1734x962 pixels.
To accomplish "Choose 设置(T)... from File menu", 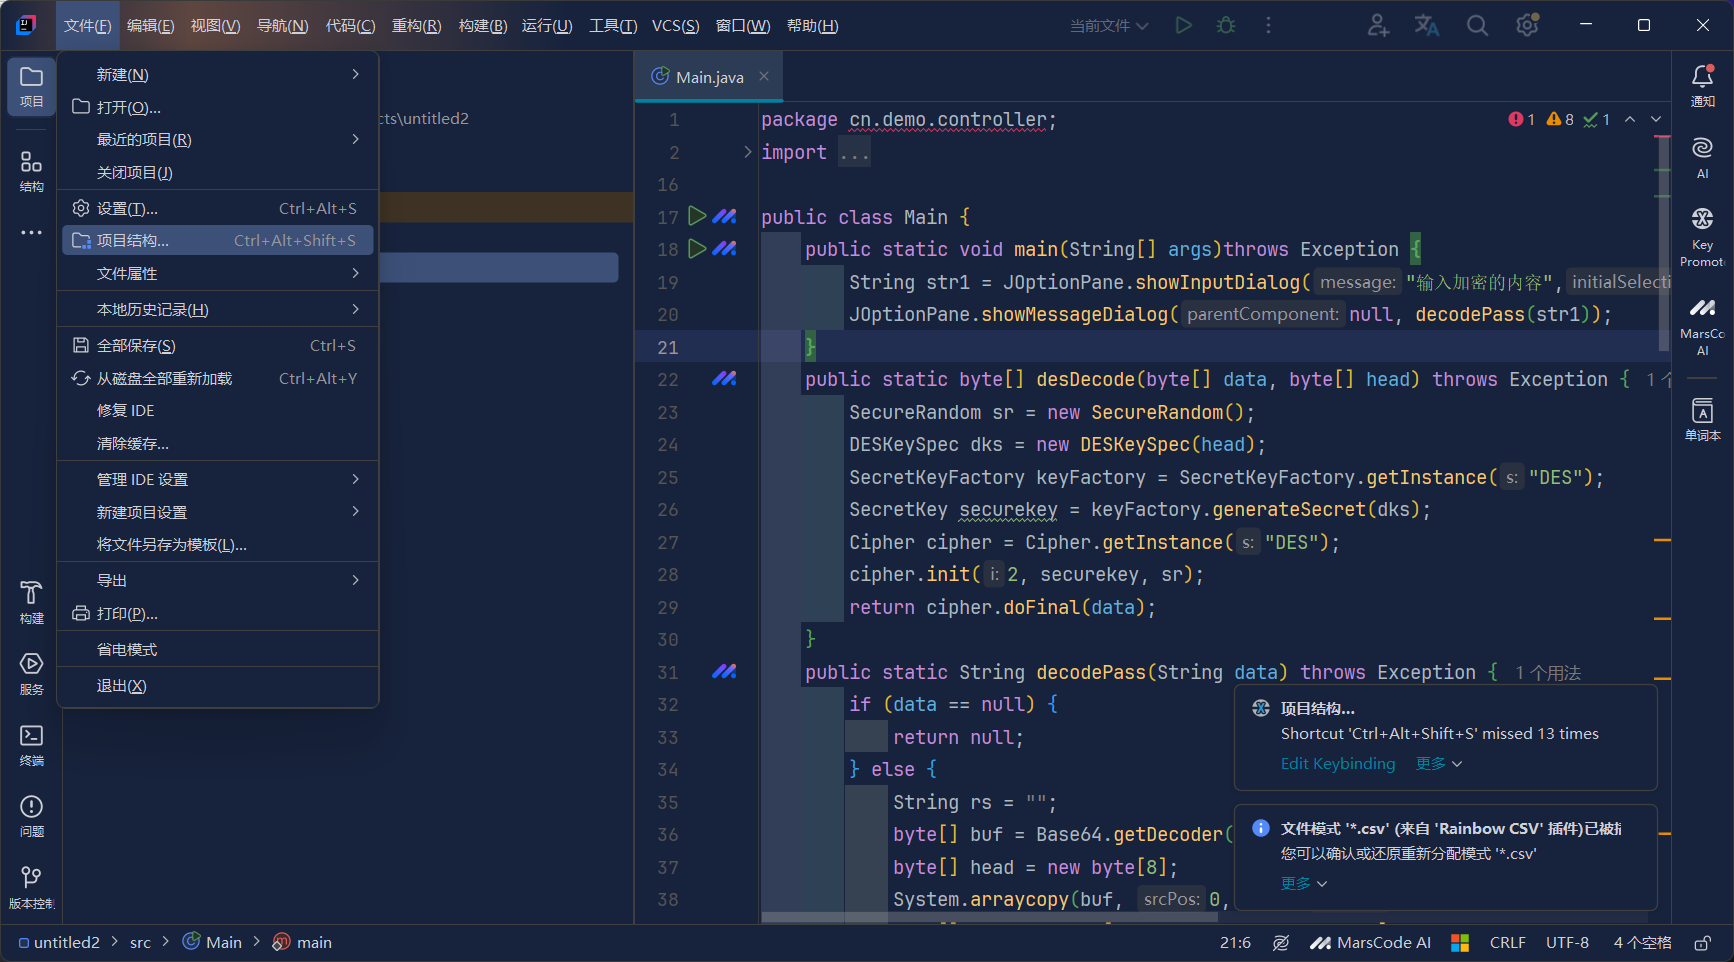I will [x=218, y=208].
